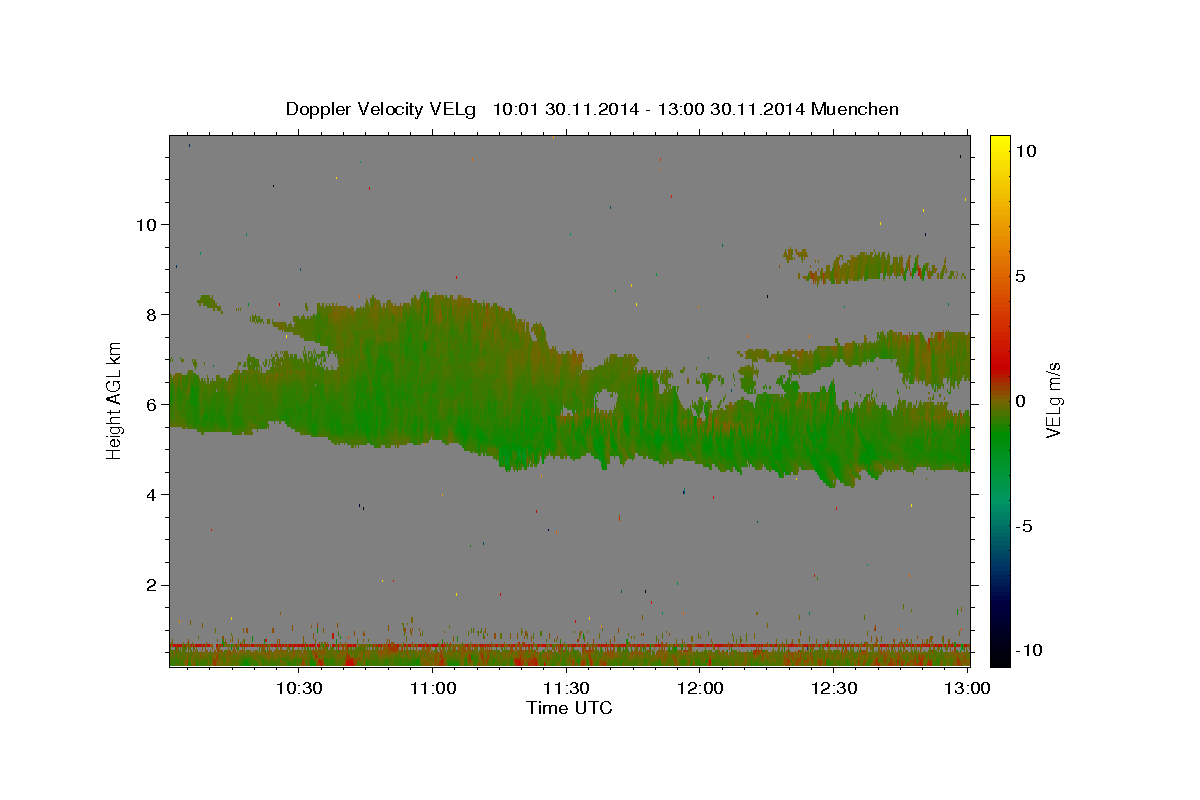Click the colorbar tick value '-5'
This screenshot has width=1200, height=800.
1025,526
